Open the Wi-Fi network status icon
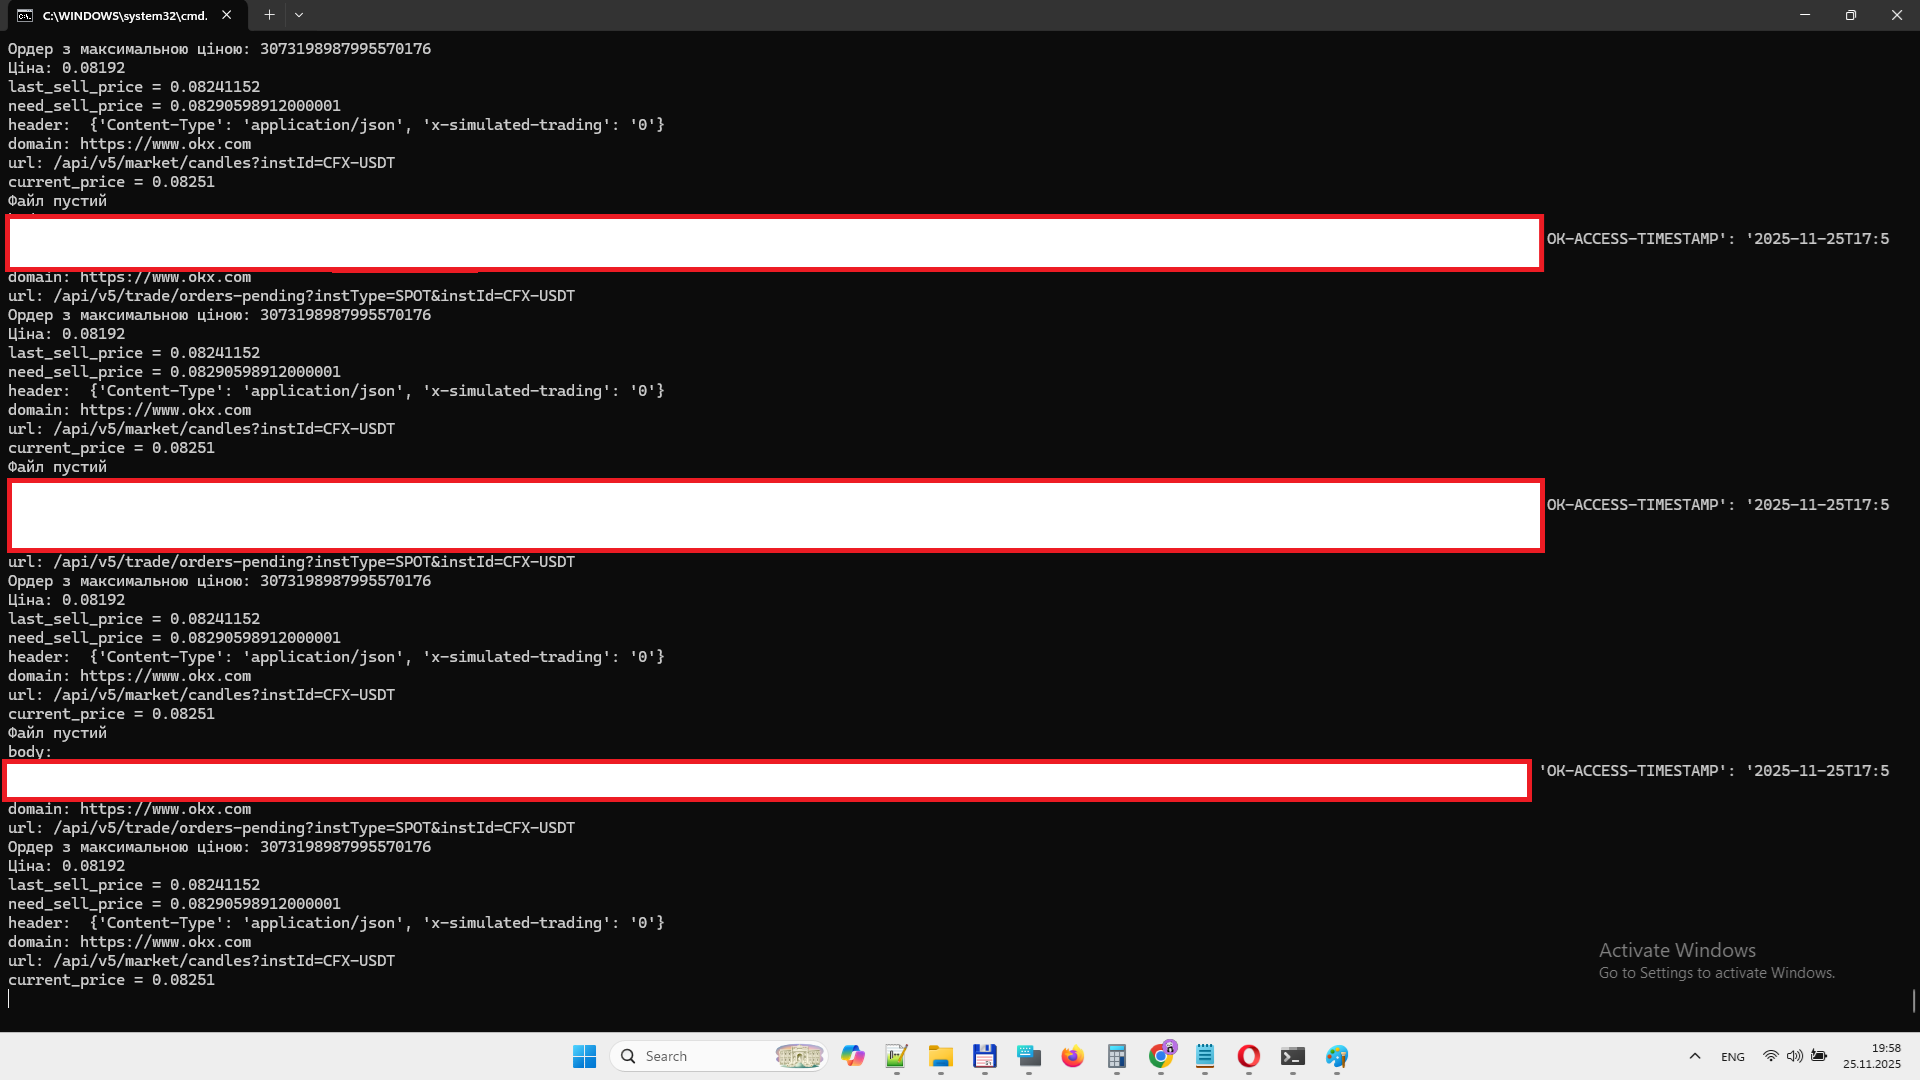The height and width of the screenshot is (1080, 1920). coord(1770,1056)
